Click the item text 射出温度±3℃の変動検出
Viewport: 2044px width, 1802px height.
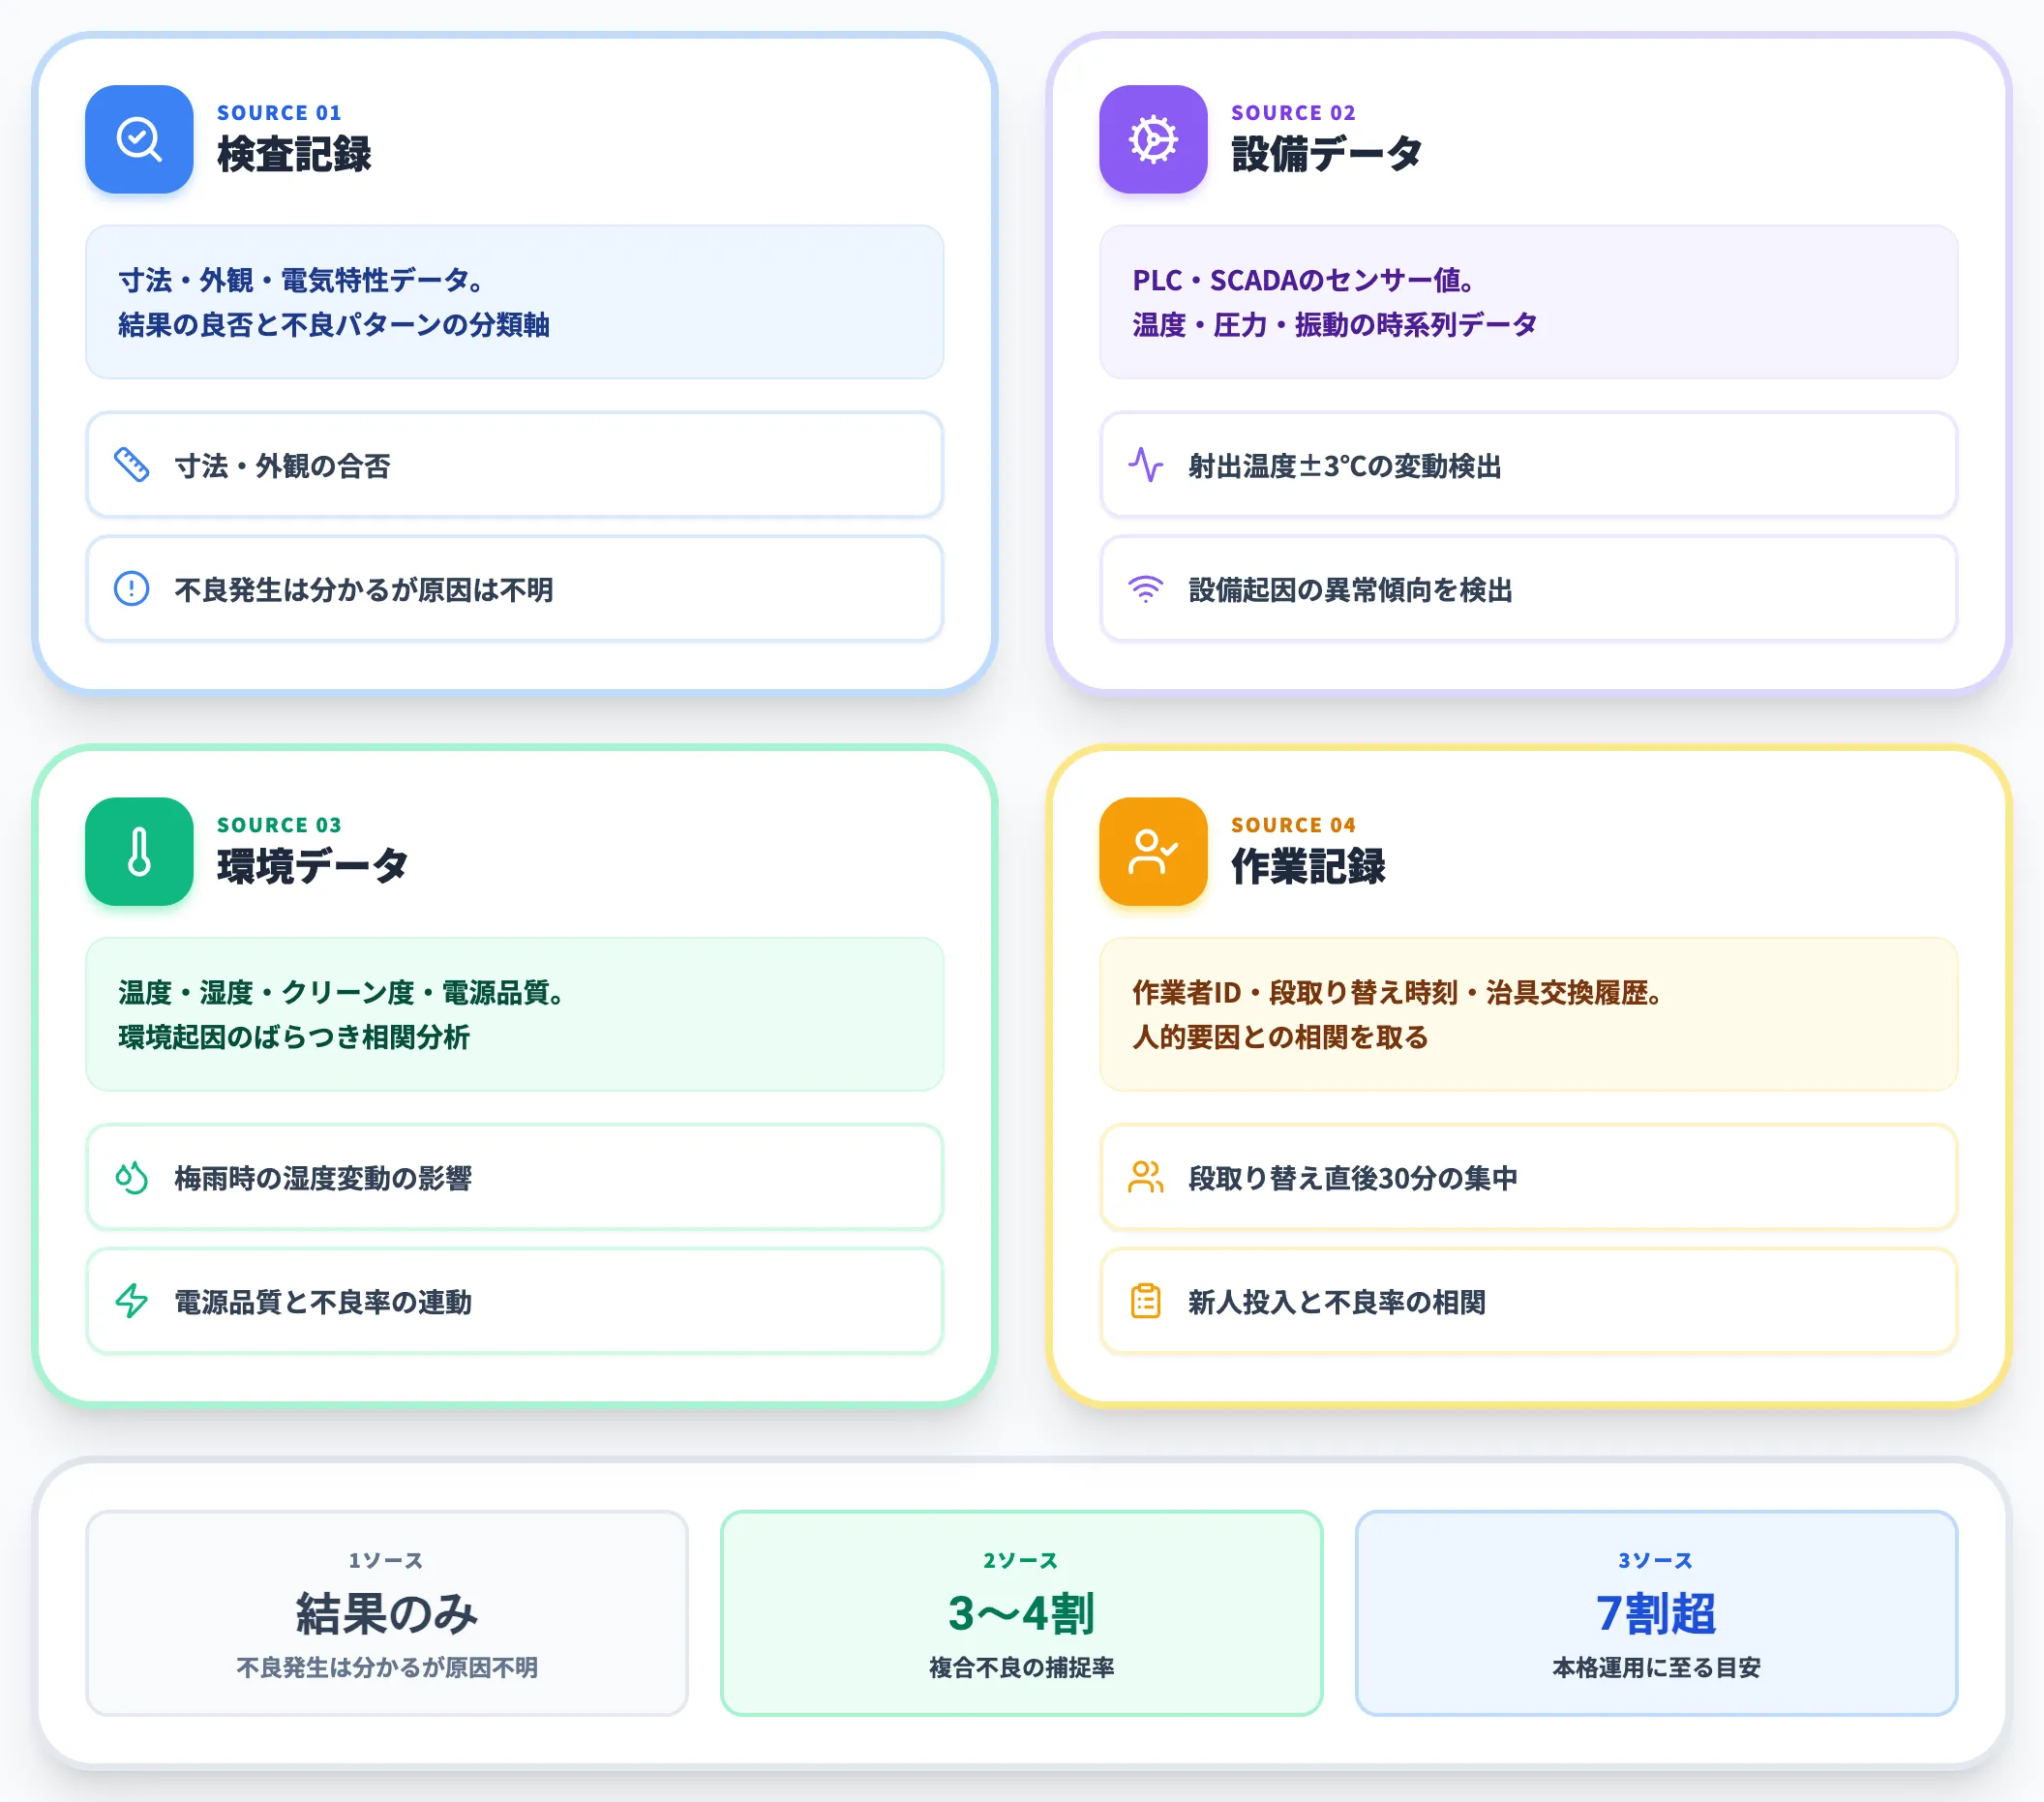pyautogui.click(x=1345, y=466)
